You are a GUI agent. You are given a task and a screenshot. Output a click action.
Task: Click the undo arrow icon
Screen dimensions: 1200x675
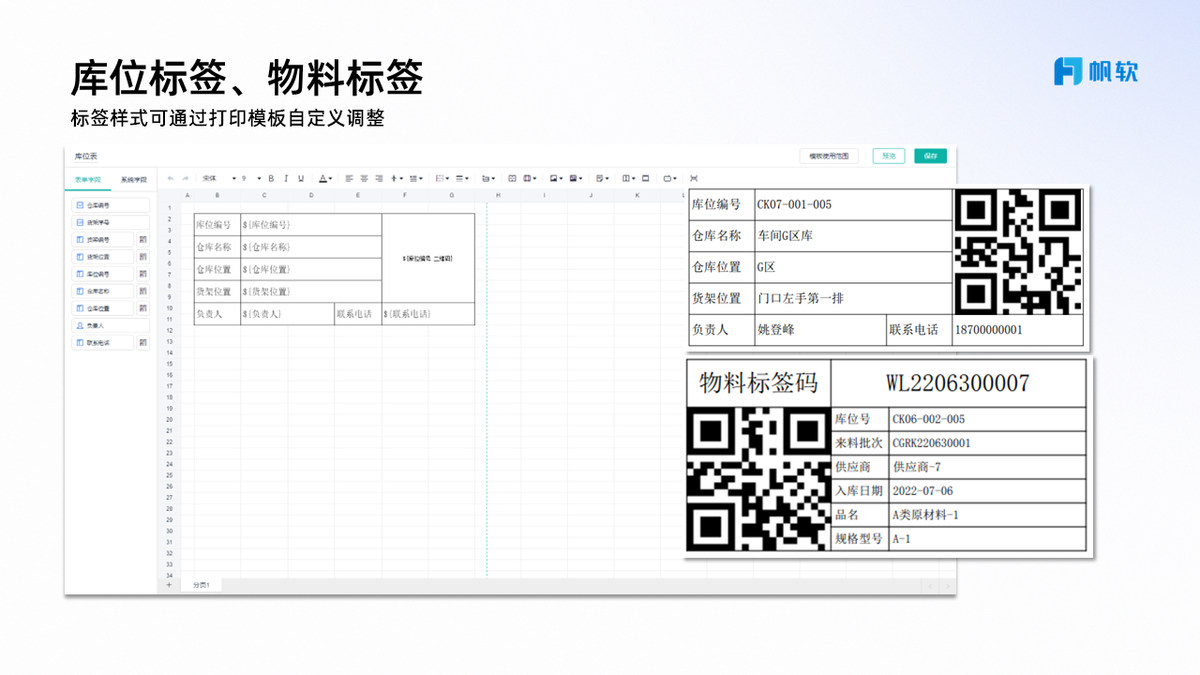pyautogui.click(x=171, y=178)
